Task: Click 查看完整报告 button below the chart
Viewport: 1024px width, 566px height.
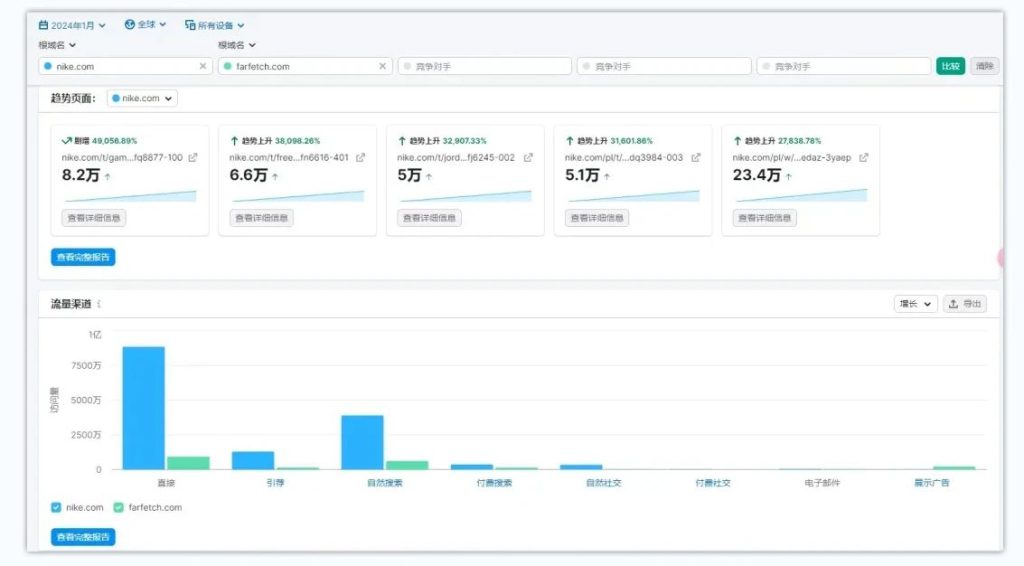Action: [83, 537]
